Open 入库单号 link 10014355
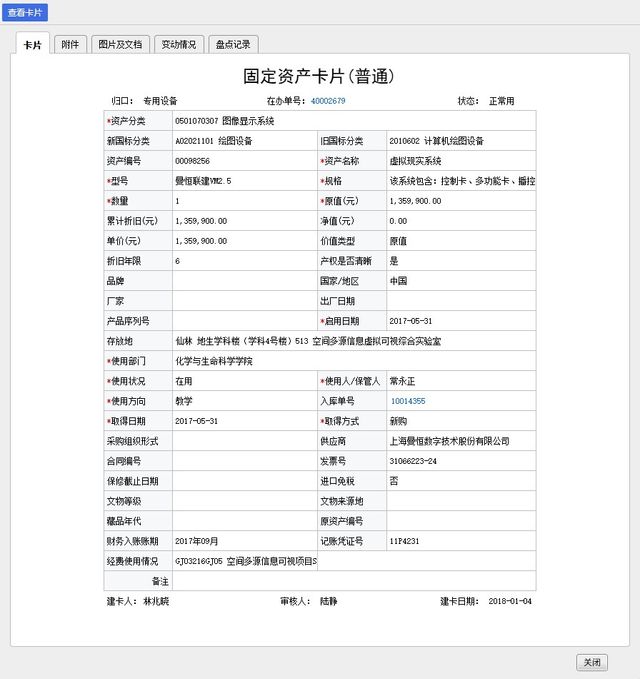The width and height of the screenshot is (640, 679). pos(407,401)
